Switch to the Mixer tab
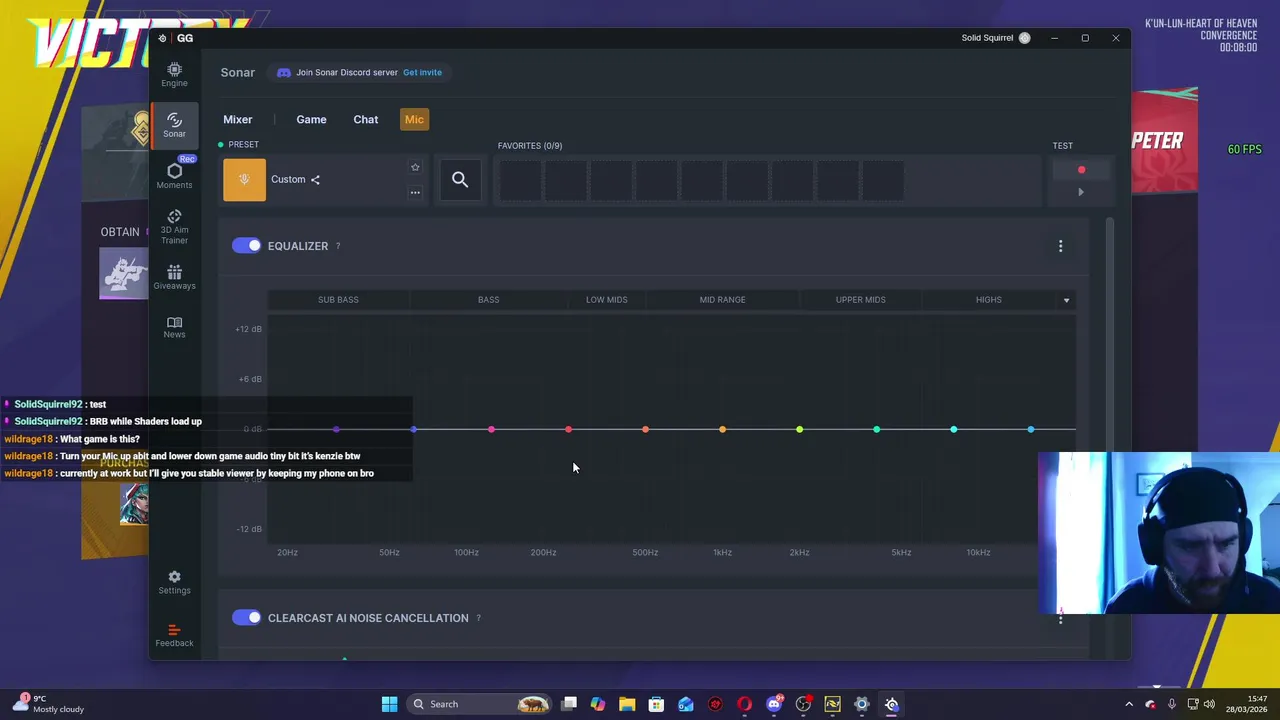1280x720 pixels. coord(238,120)
